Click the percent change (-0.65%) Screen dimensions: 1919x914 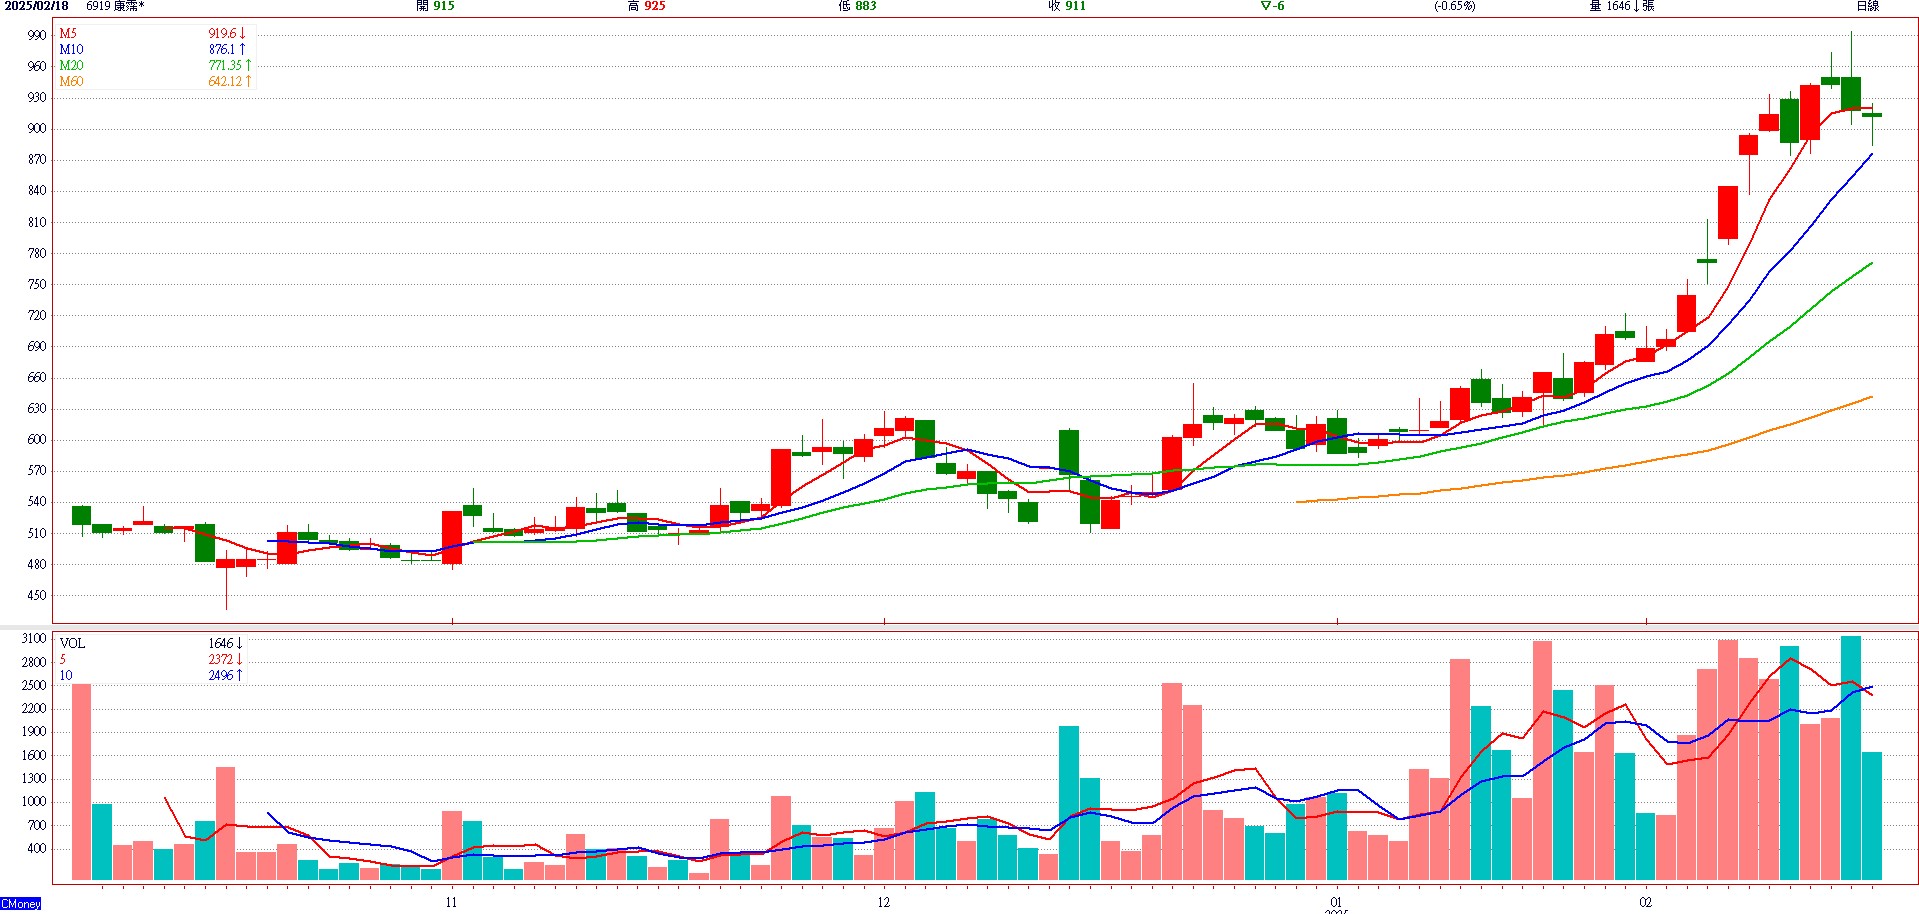tap(1454, 6)
